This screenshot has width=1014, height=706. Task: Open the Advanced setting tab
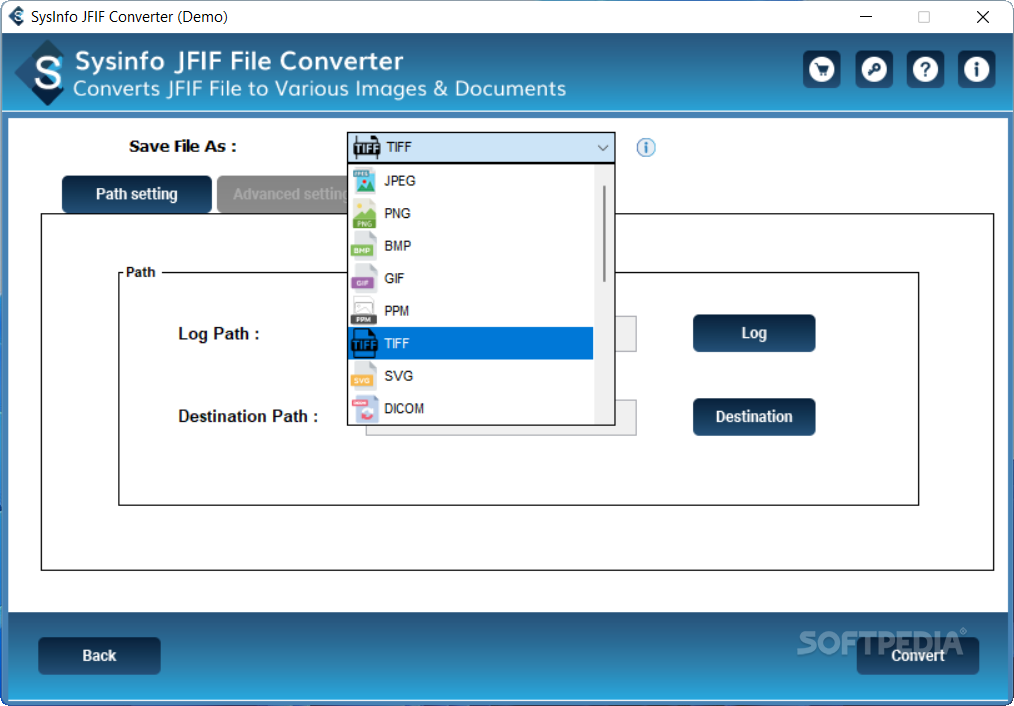(x=283, y=194)
